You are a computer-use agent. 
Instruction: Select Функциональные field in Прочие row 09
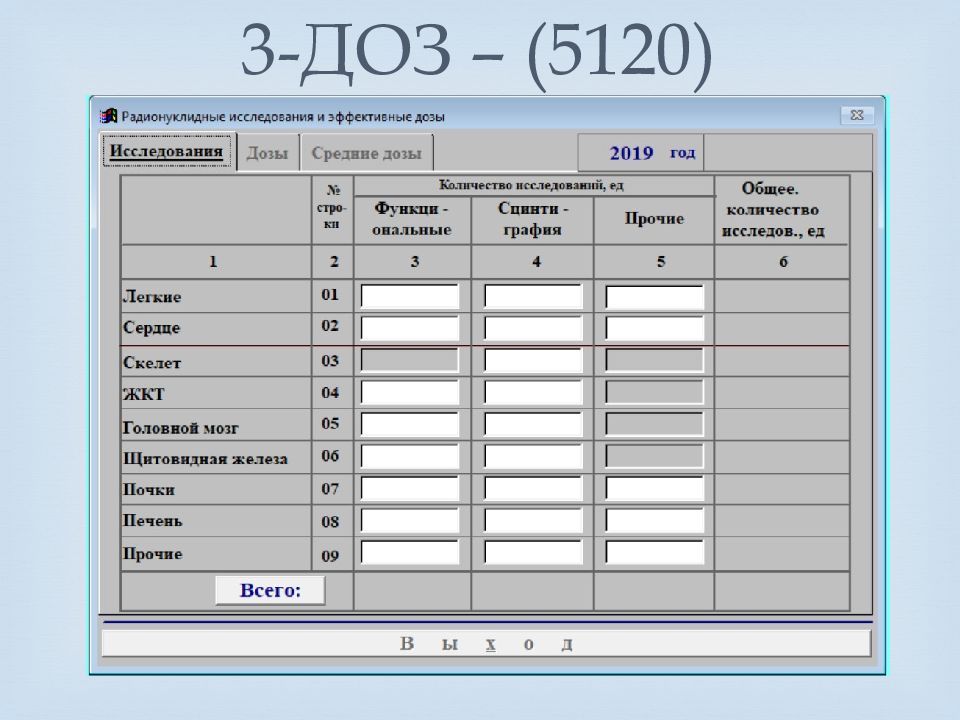(x=409, y=553)
